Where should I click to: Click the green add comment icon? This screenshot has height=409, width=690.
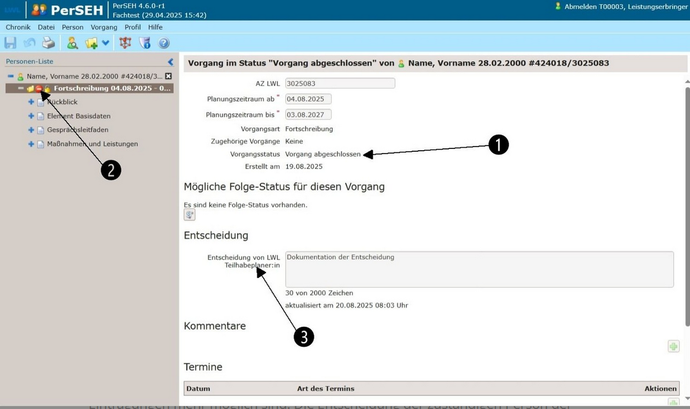[673, 346]
